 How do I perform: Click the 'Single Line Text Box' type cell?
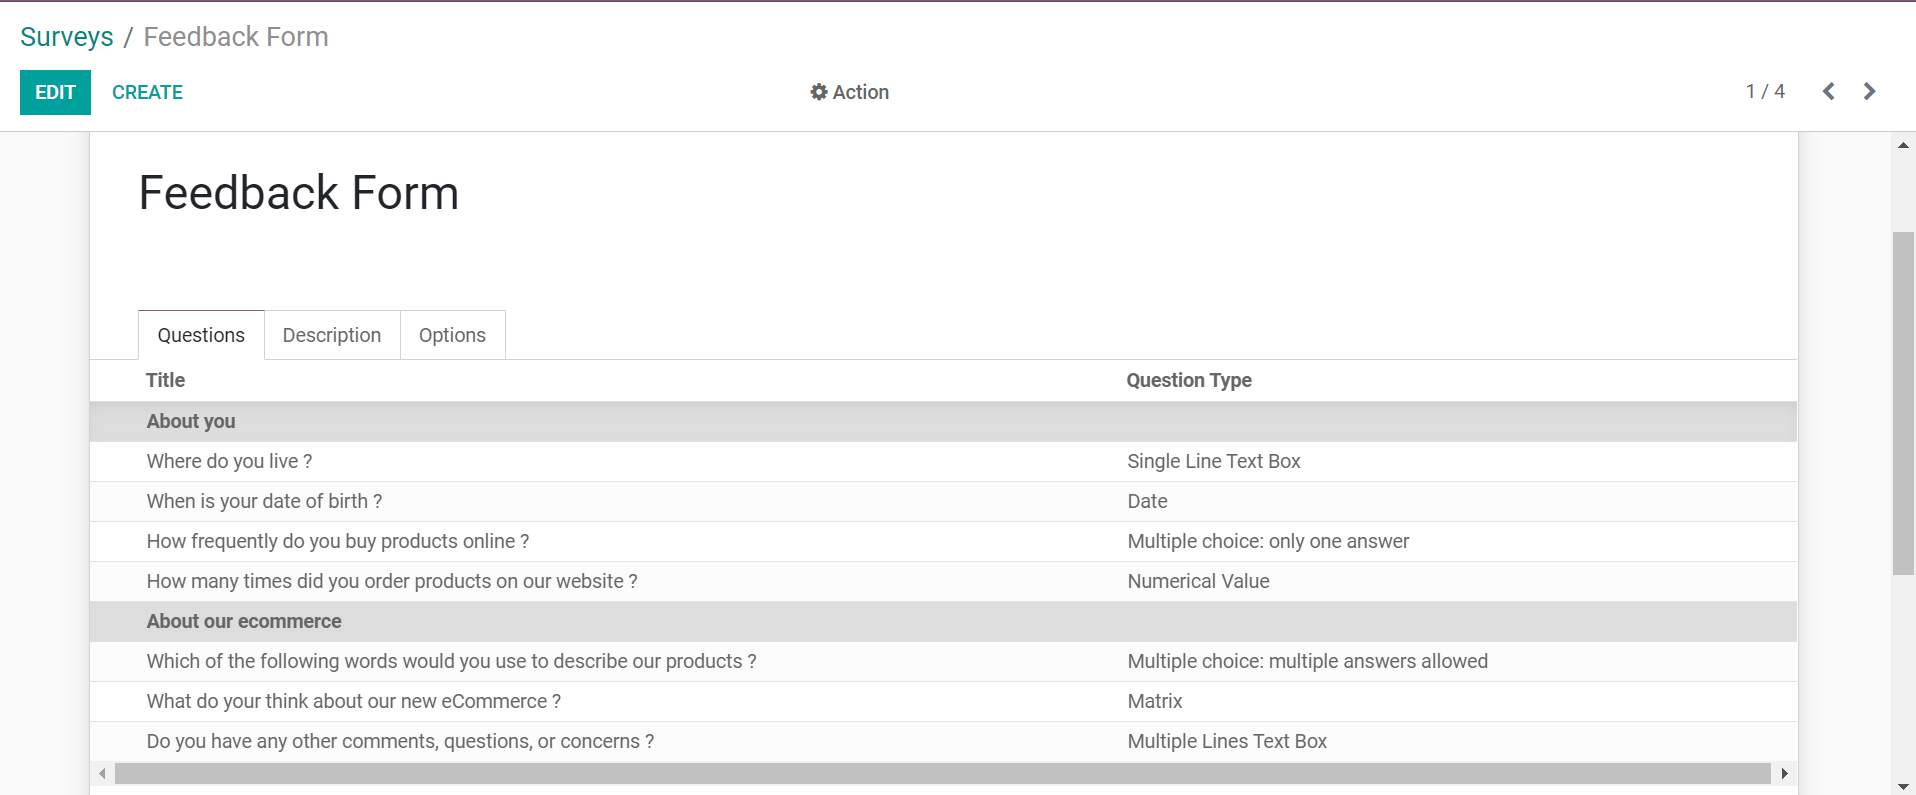coord(1214,461)
